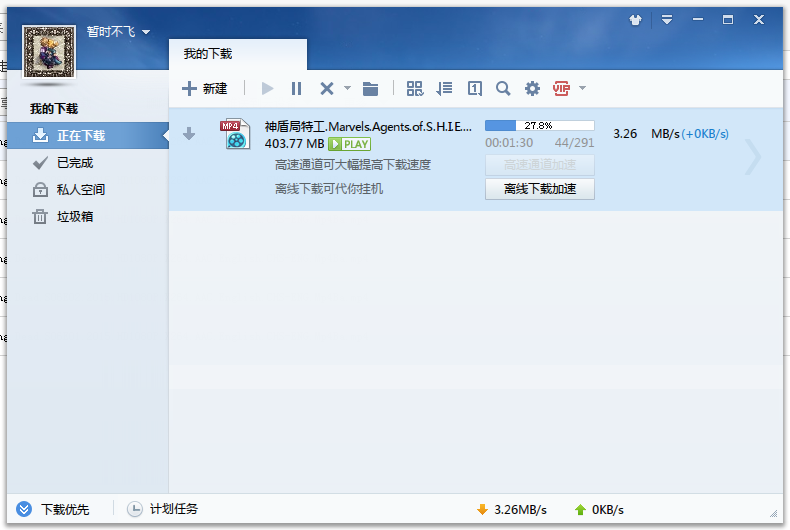Start download with the play toolbar icon
This screenshot has width=790, height=530.
click(268, 89)
